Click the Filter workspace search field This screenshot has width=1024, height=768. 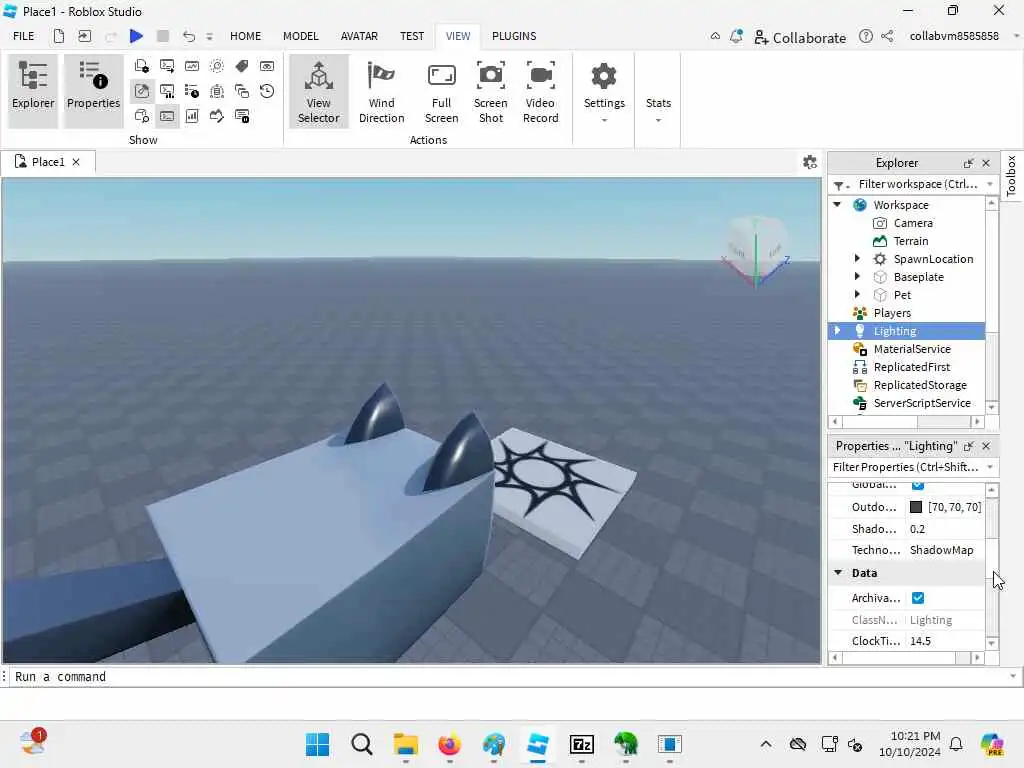click(x=914, y=185)
